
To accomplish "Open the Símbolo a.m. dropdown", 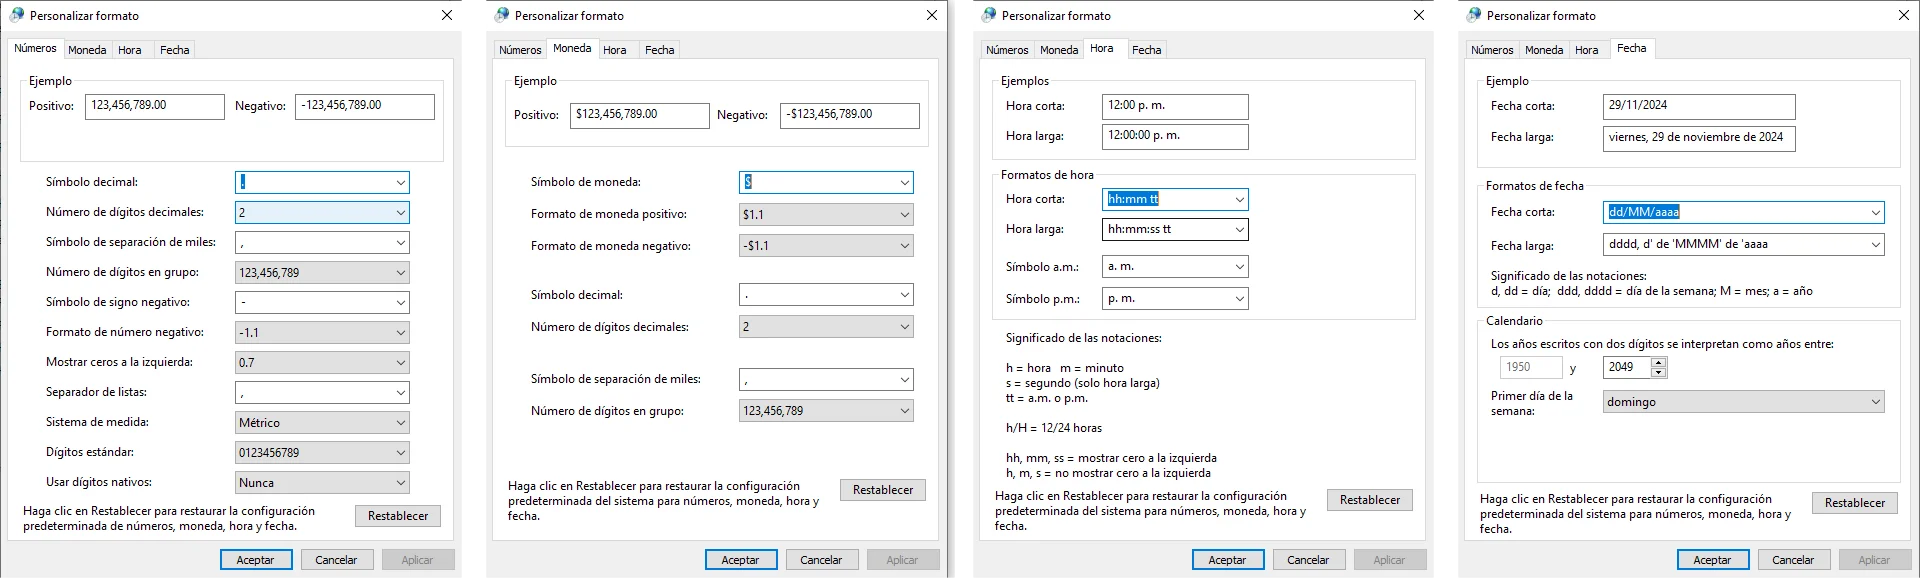I will pyautogui.click(x=1239, y=267).
